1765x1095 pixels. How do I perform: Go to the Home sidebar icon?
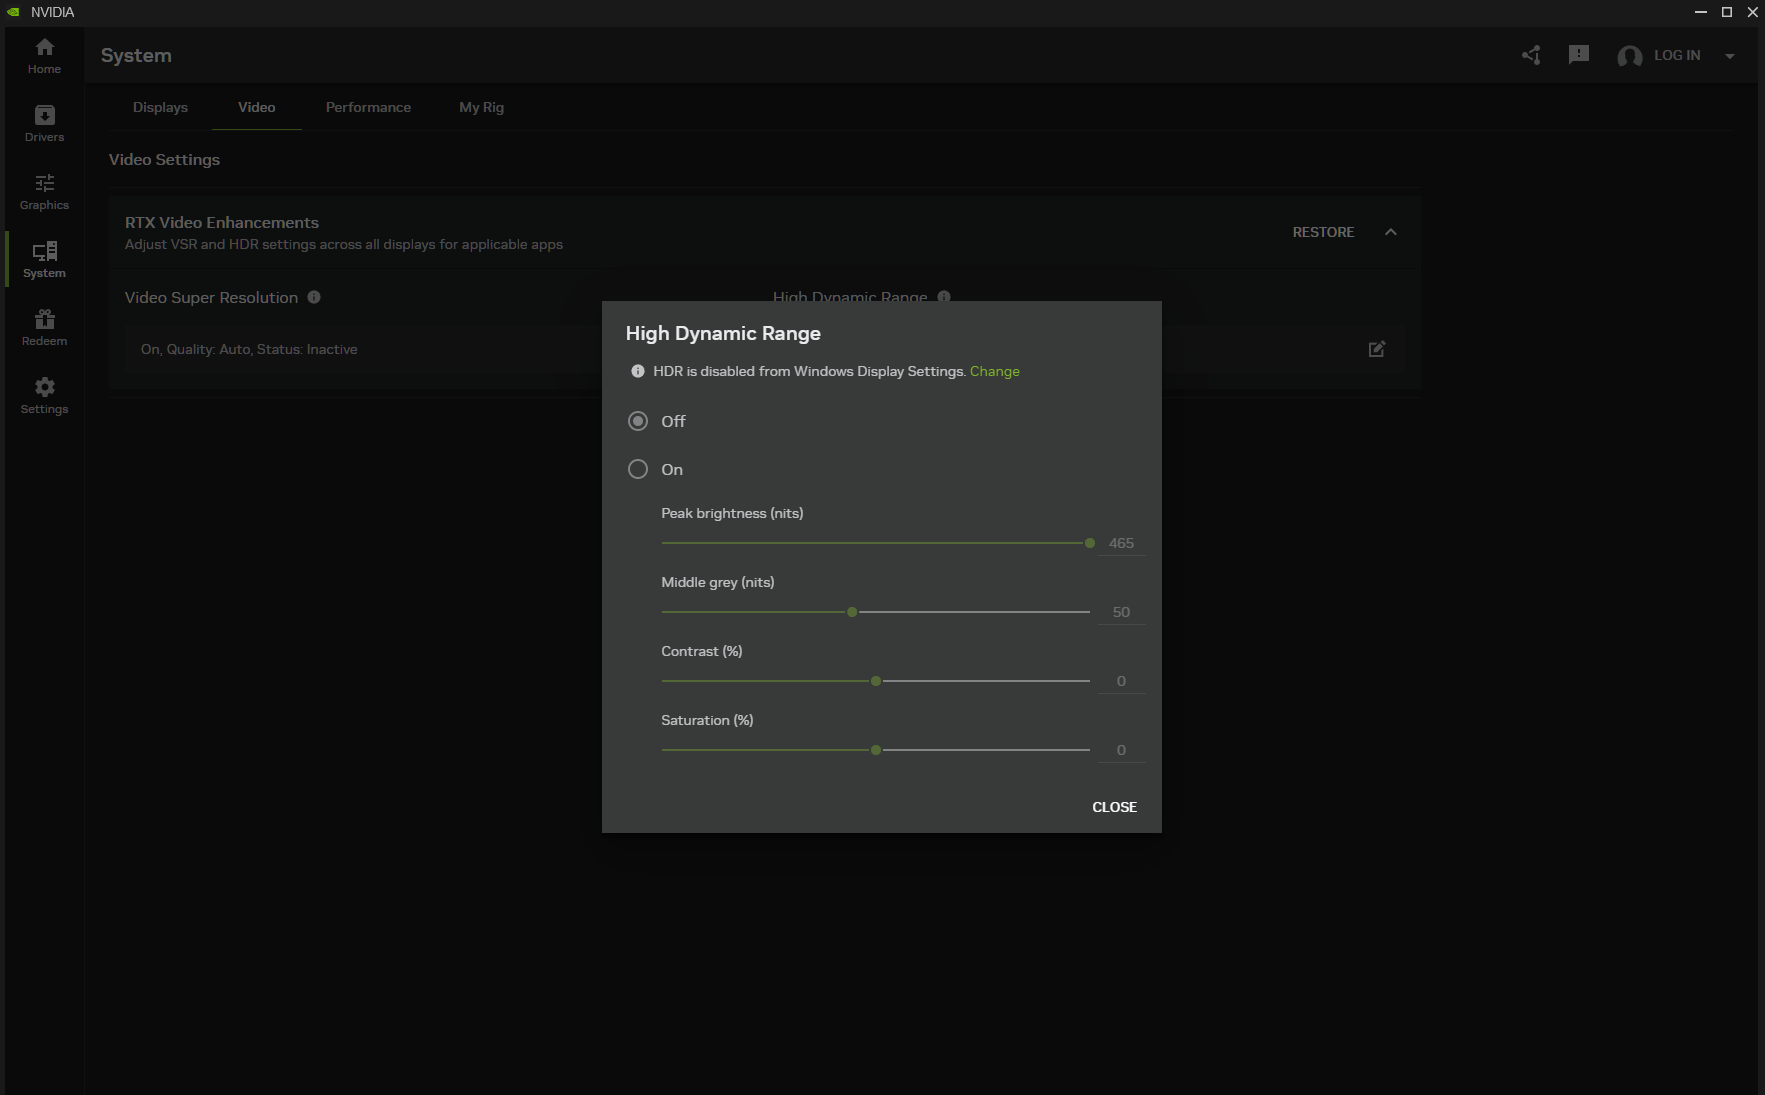[x=44, y=56]
